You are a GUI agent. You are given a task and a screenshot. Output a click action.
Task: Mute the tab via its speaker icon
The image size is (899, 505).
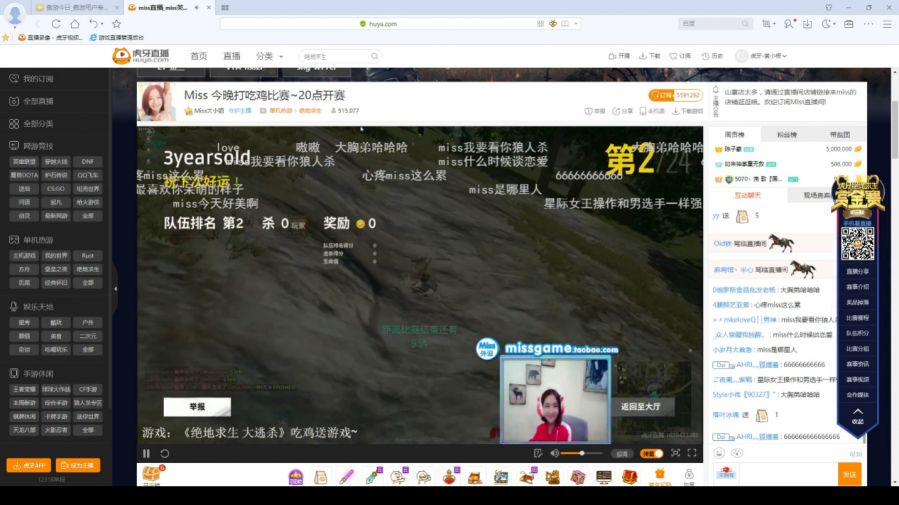click(x=197, y=7)
